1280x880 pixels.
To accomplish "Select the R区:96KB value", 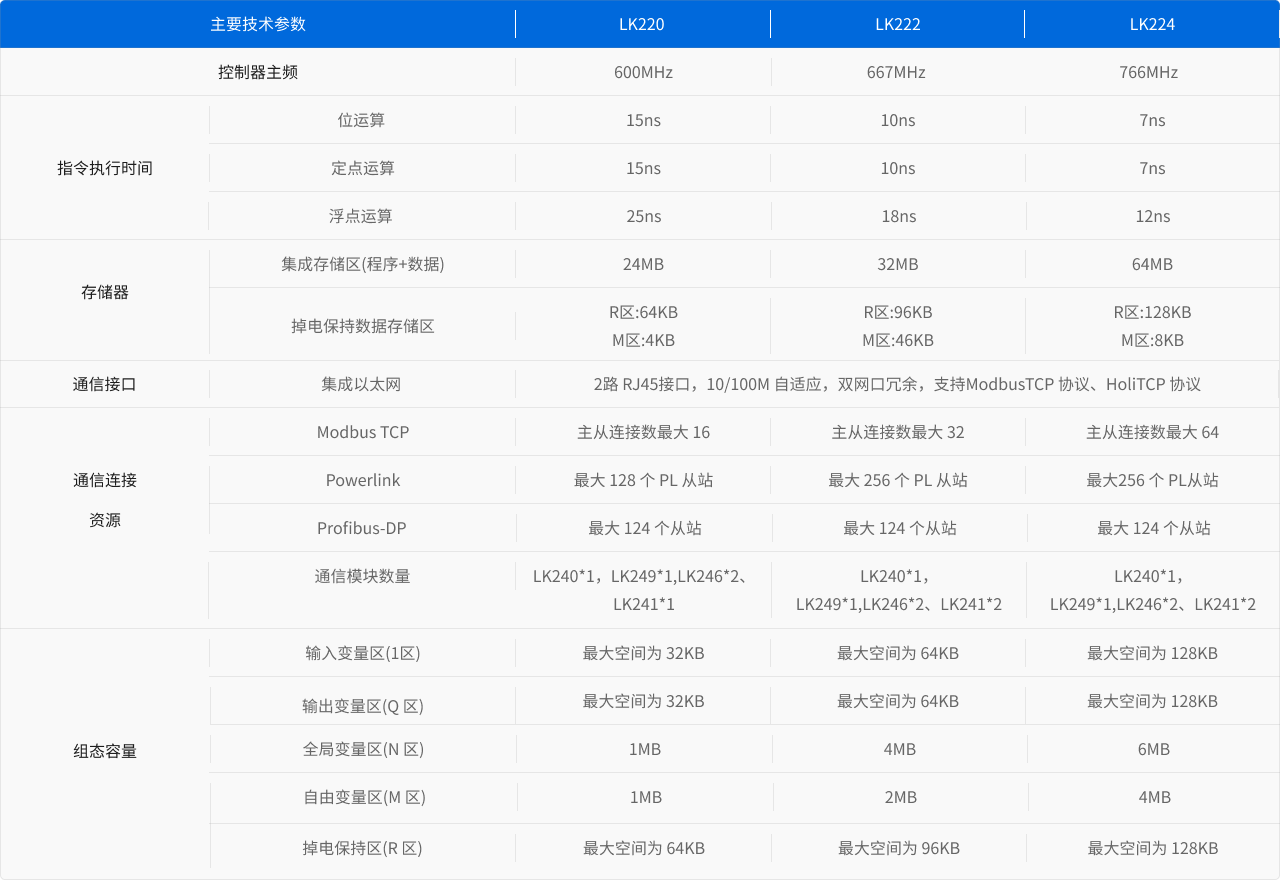I will [x=898, y=312].
